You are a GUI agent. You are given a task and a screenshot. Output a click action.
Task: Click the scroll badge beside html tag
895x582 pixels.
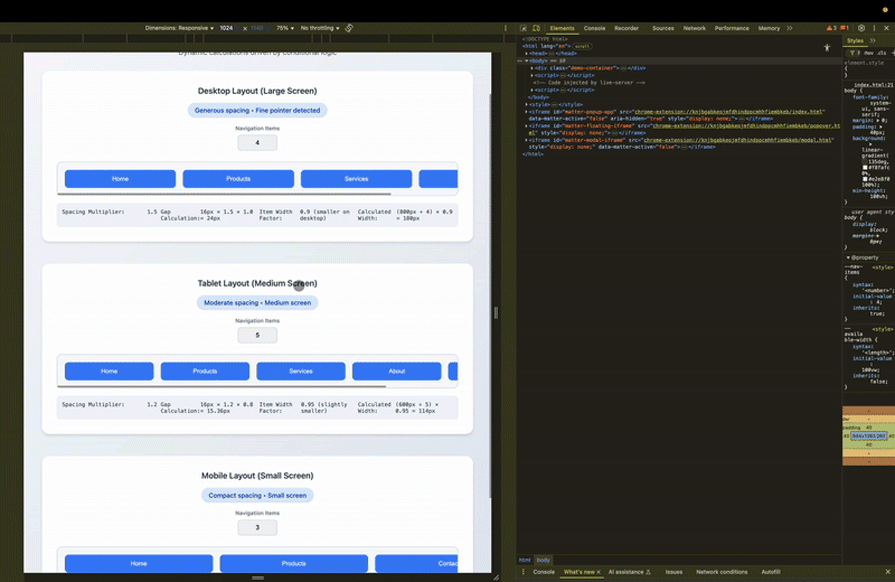click(x=582, y=46)
